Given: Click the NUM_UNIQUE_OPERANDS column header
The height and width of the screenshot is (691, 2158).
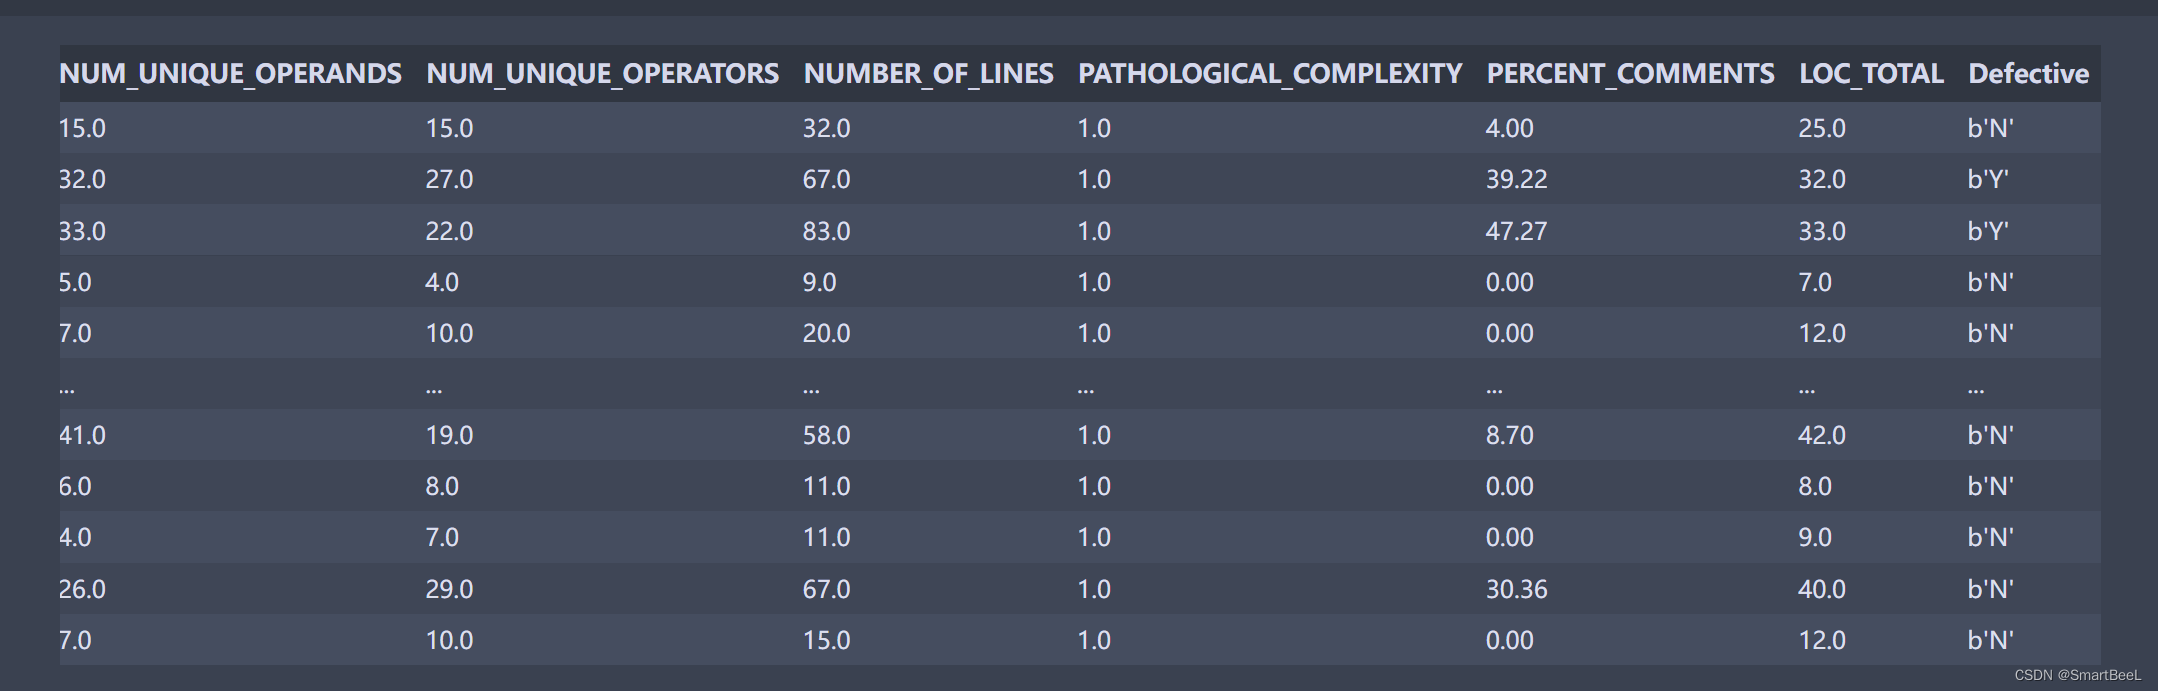Looking at the screenshot, I should click(231, 74).
